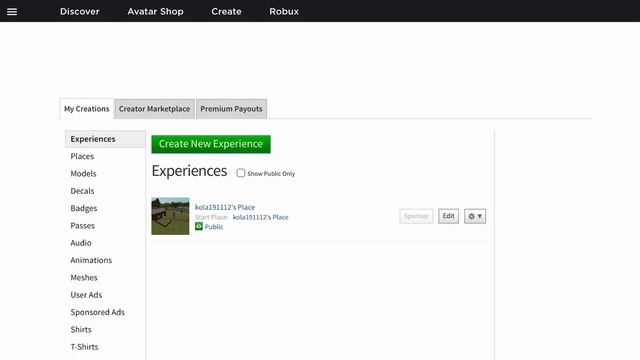Viewport: 640px width, 360px height.
Task: Select Meshes in the sidebar
Action: point(84,278)
